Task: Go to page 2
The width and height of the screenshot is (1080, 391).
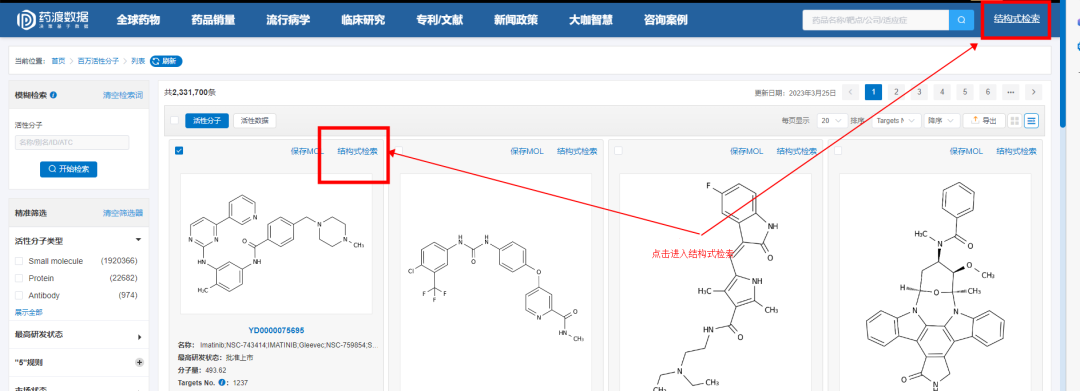Action: [x=896, y=92]
